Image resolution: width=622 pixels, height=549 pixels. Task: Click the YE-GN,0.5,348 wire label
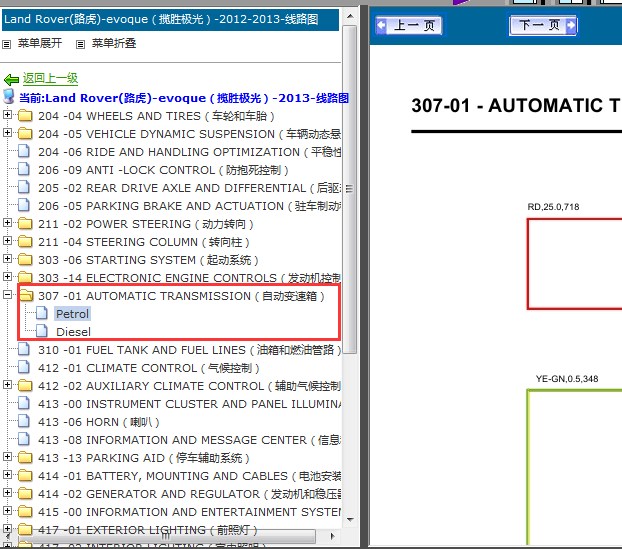(x=567, y=379)
